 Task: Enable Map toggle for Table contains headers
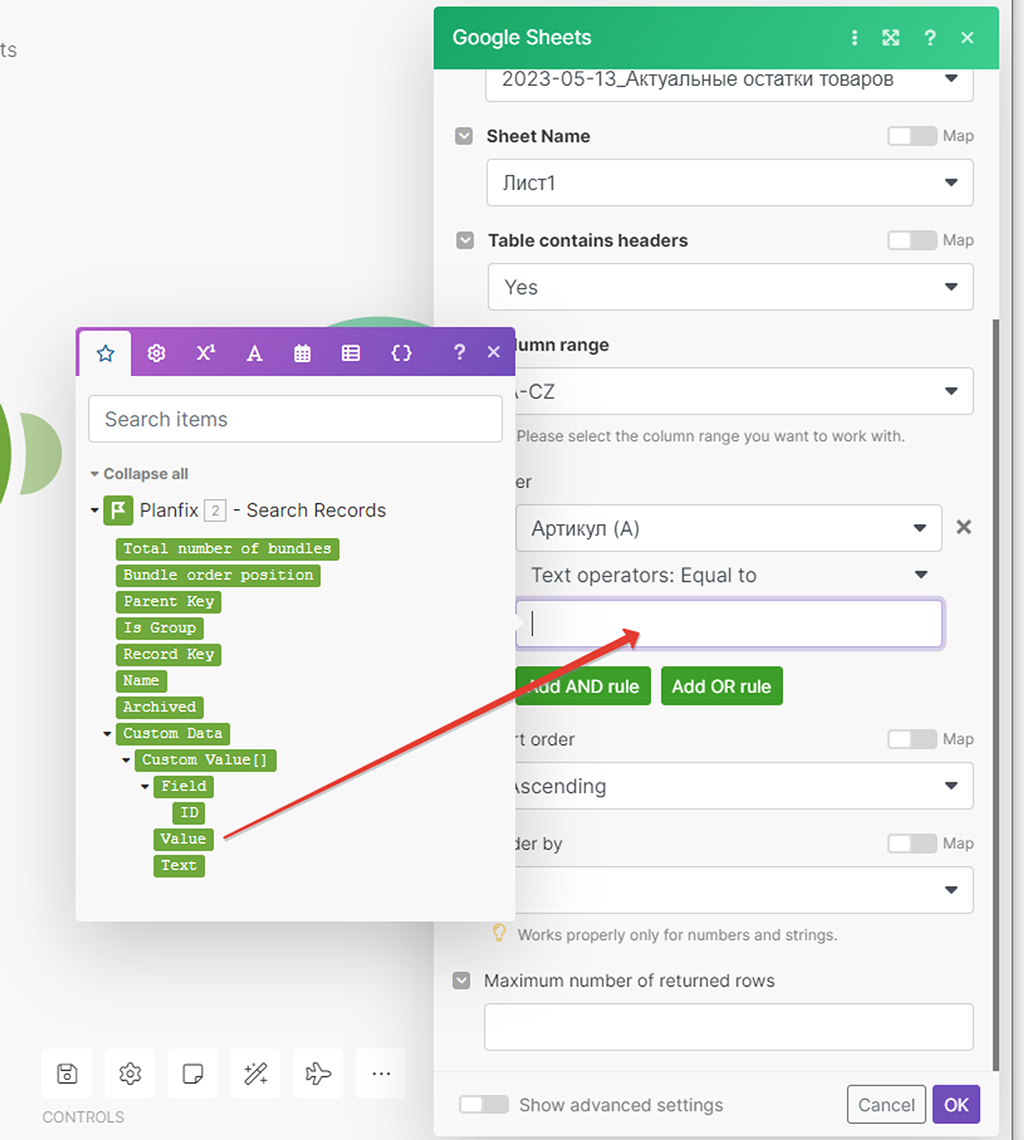(x=912, y=240)
